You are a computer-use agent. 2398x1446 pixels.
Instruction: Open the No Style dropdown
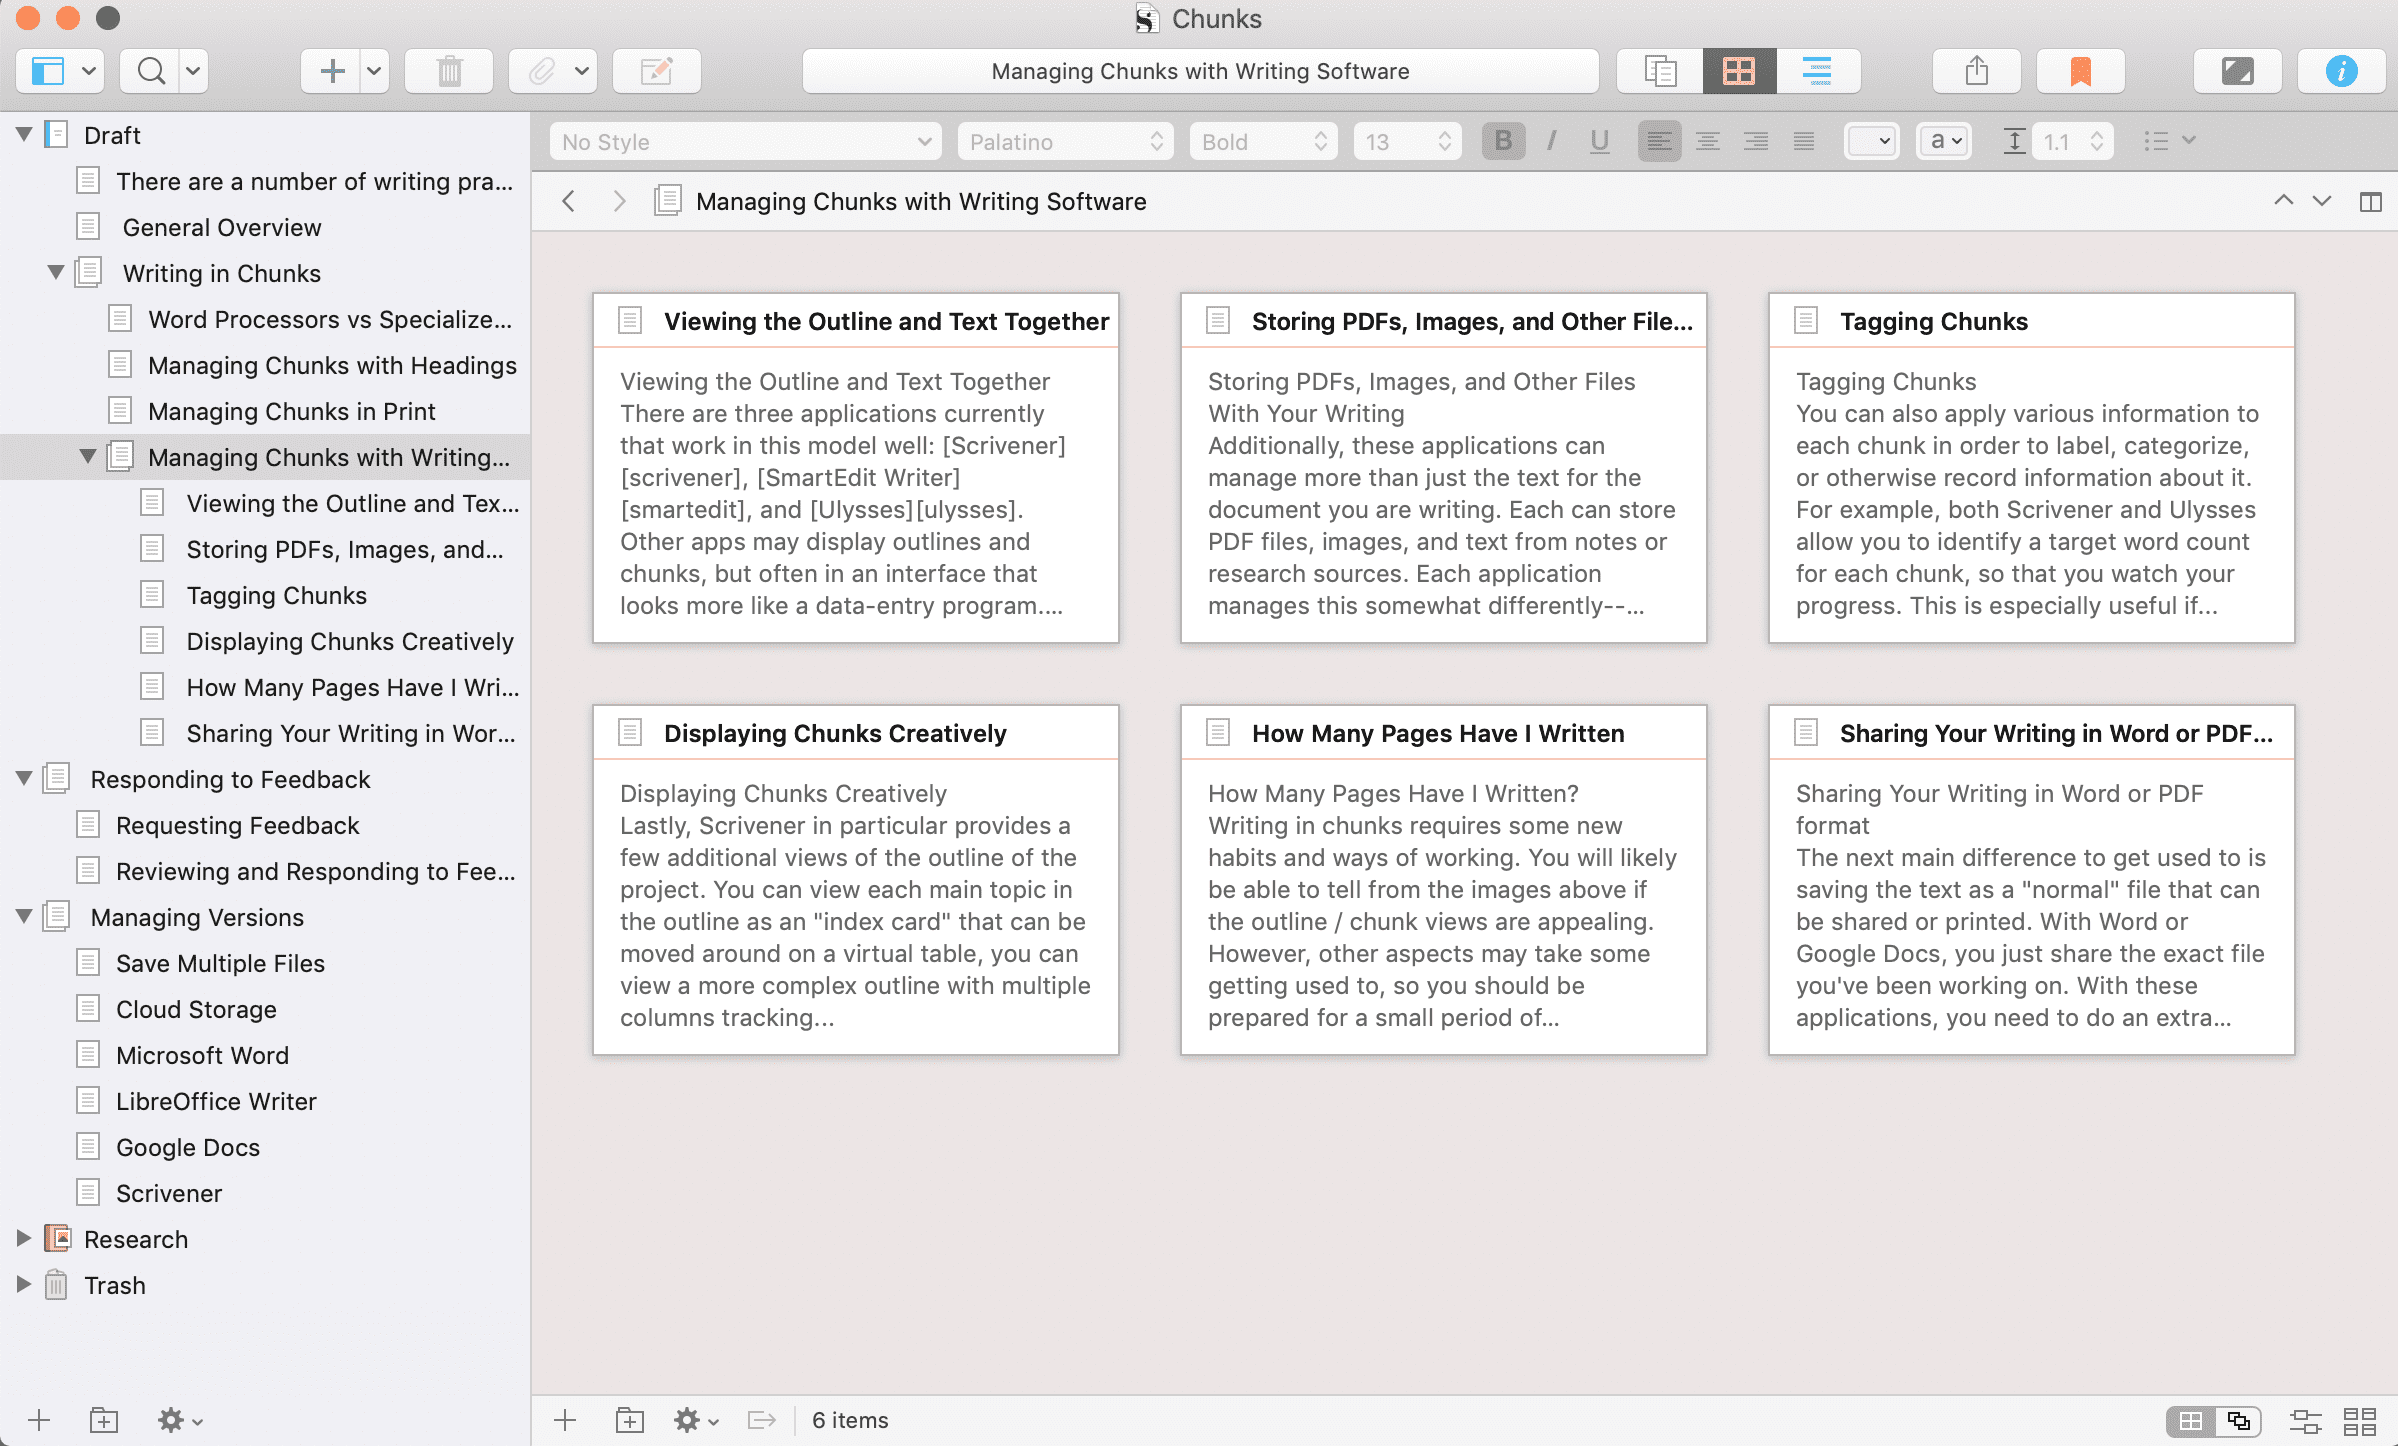[745, 142]
